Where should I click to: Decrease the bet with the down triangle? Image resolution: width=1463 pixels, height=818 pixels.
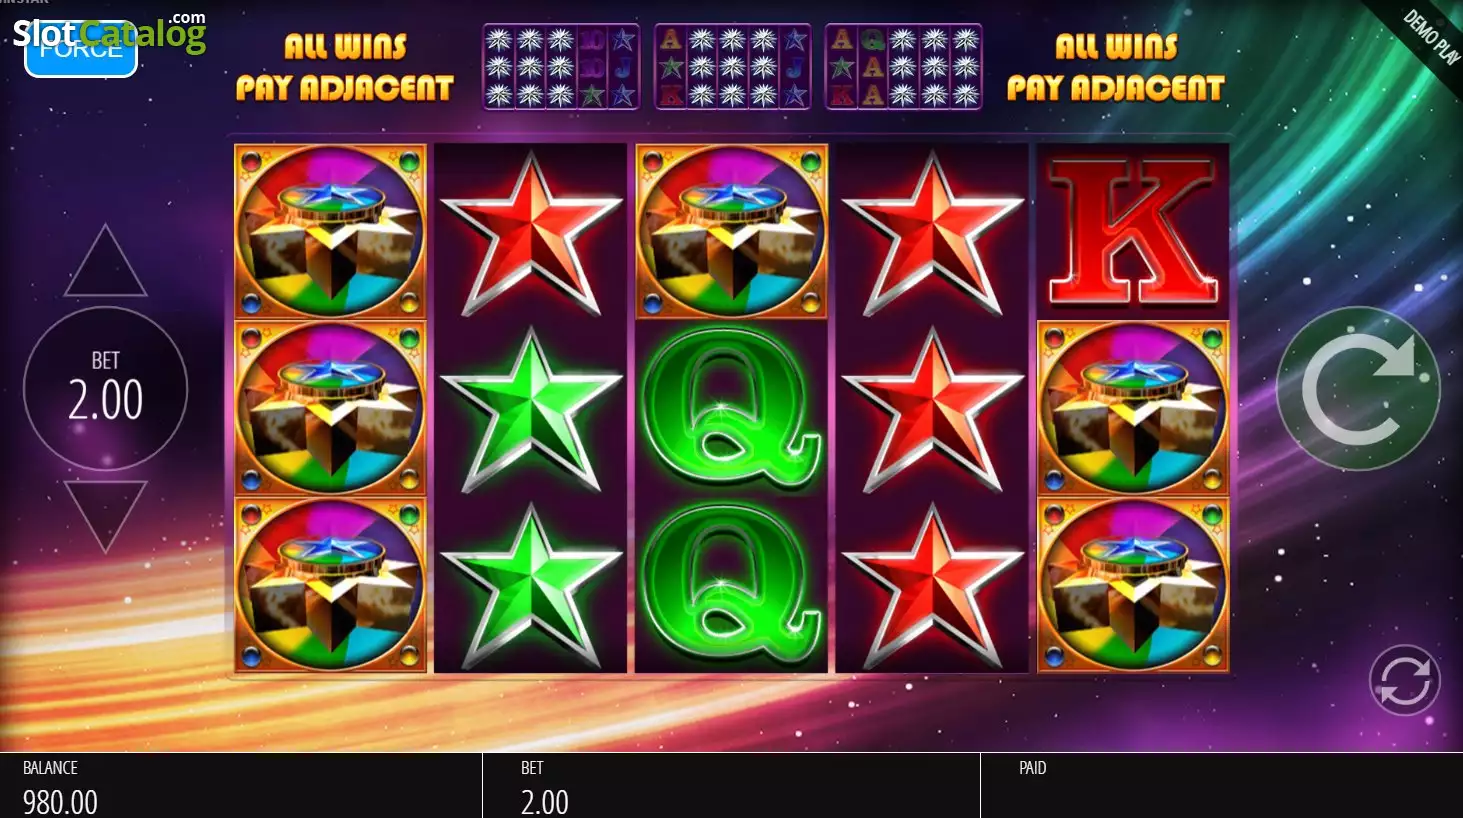click(105, 516)
